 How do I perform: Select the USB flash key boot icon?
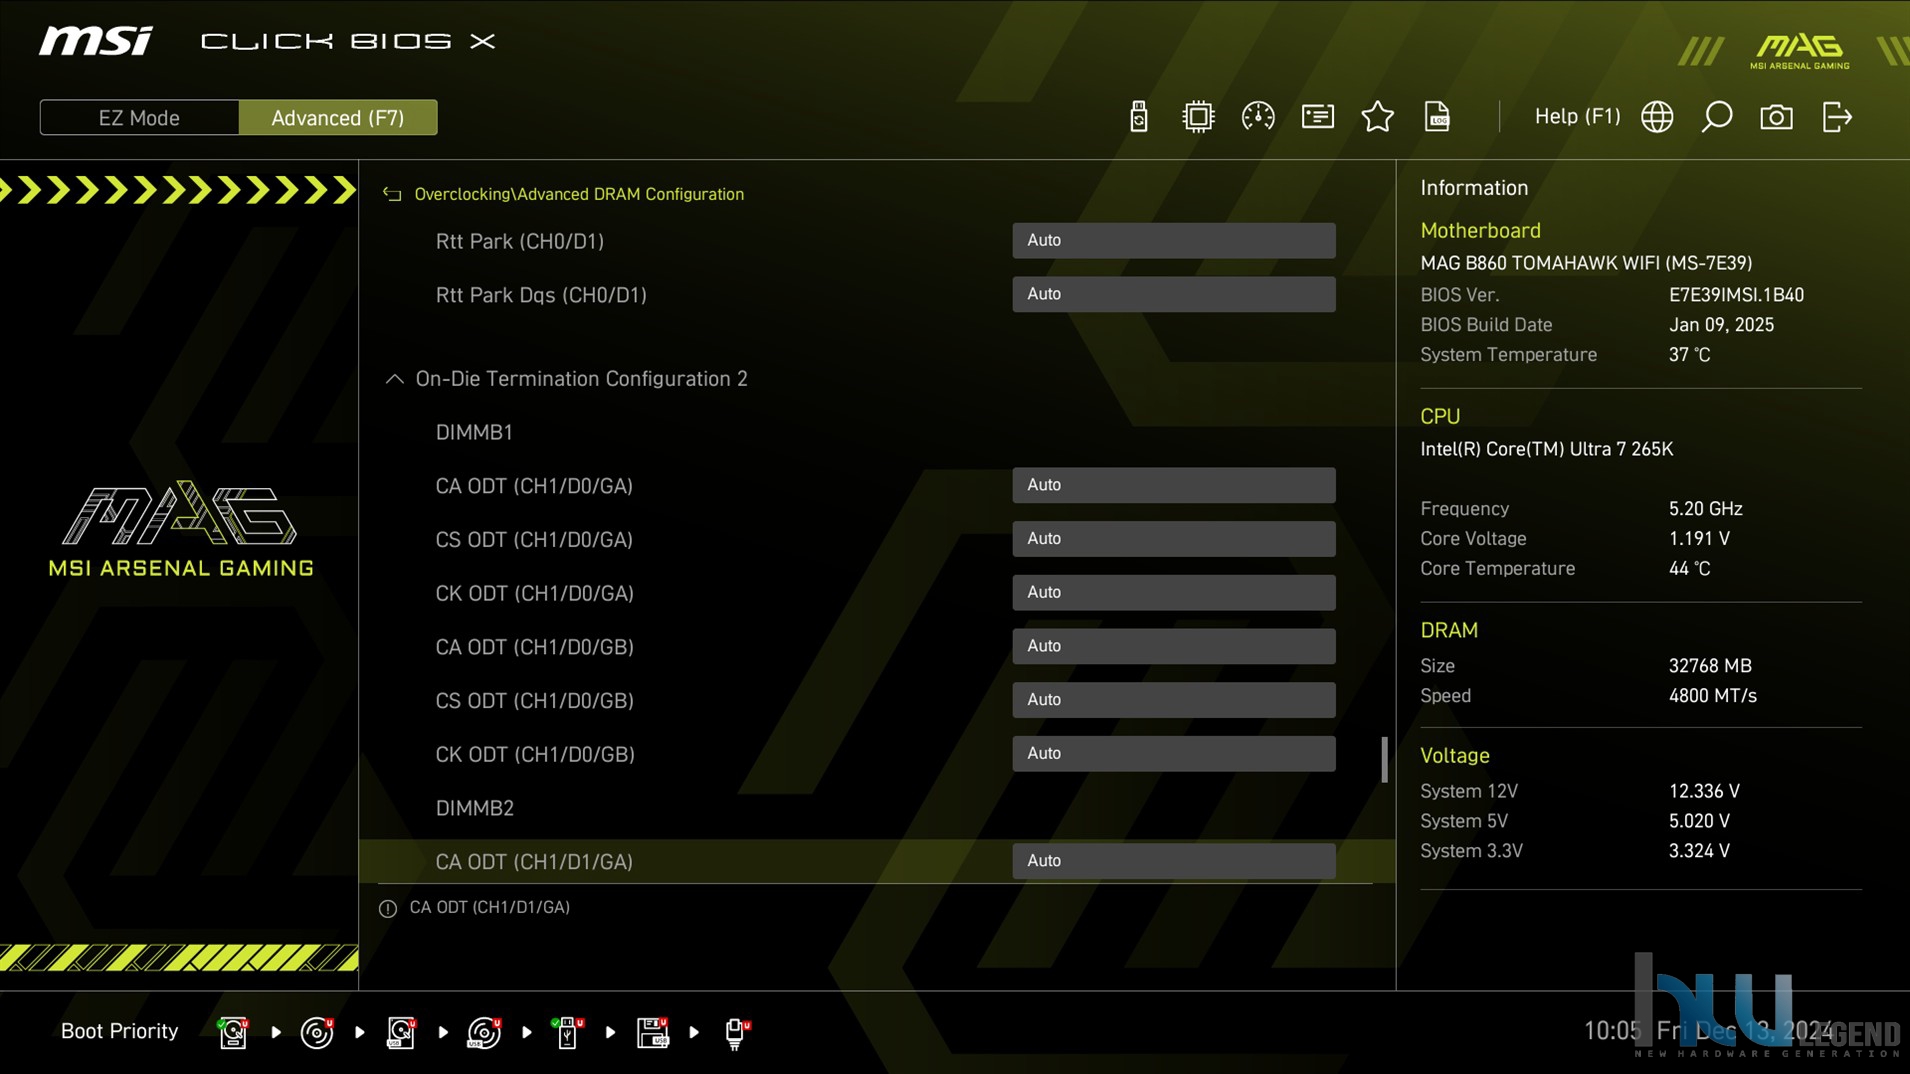point(567,1032)
